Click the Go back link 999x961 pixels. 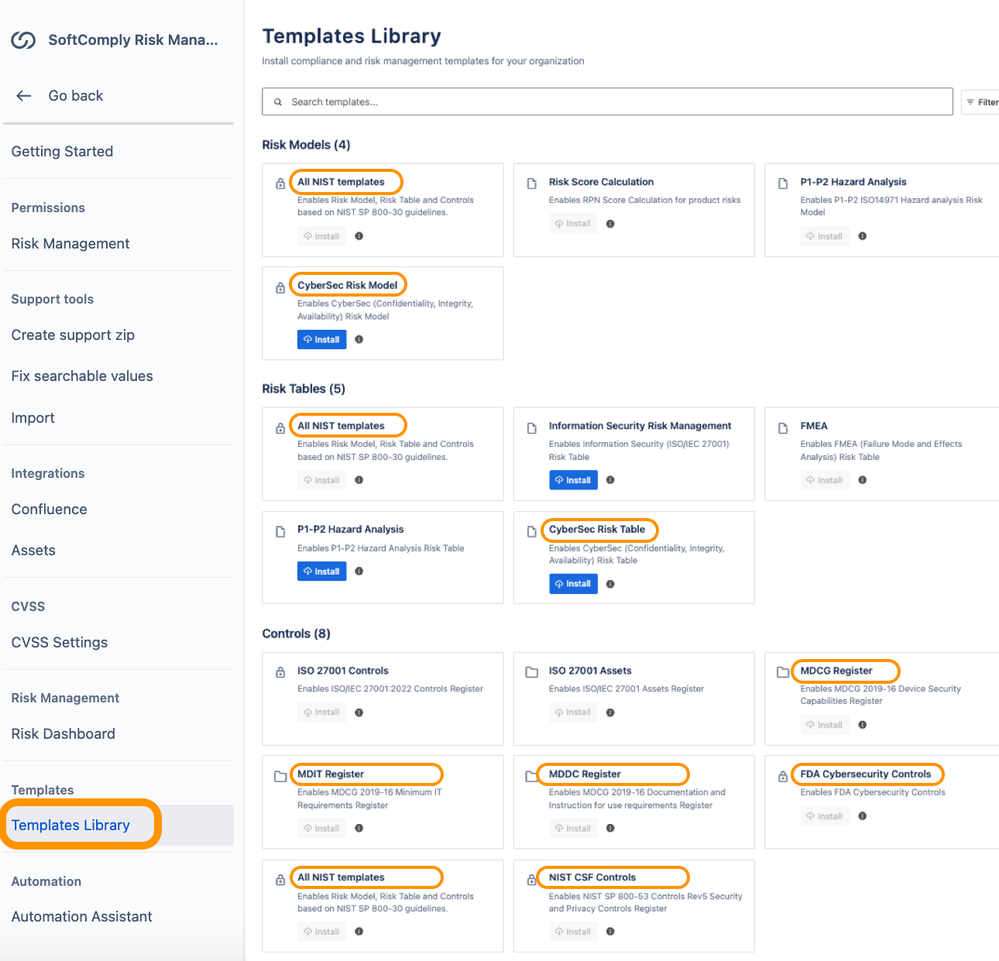click(75, 95)
